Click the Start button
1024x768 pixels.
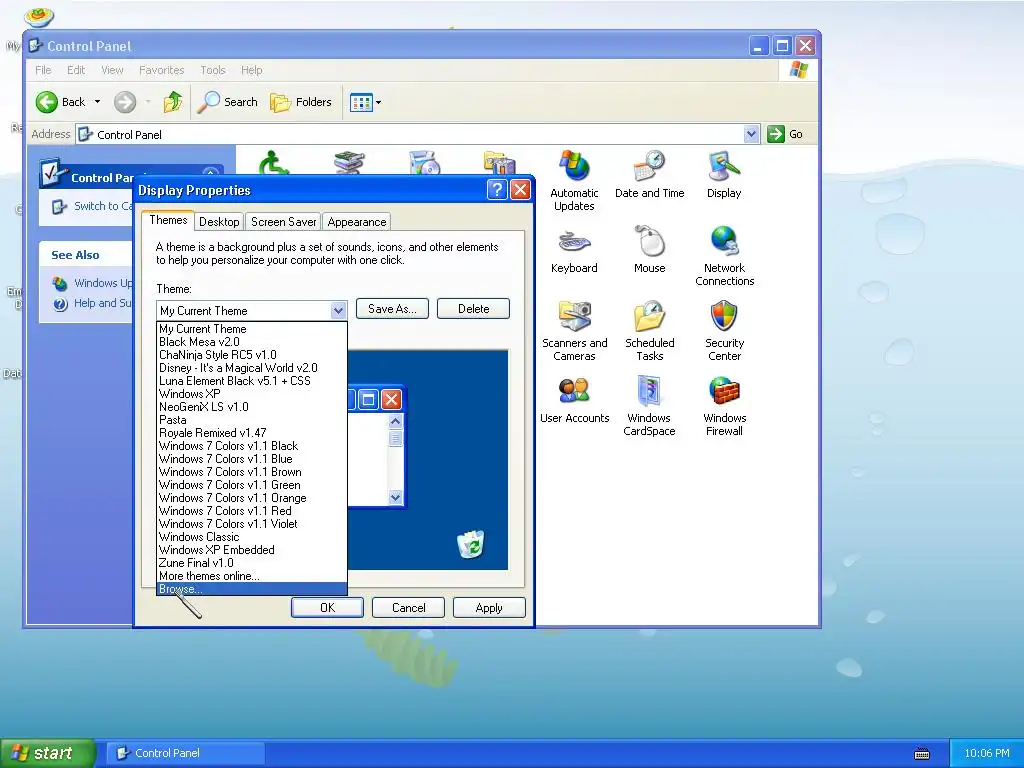pyautogui.click(x=46, y=753)
